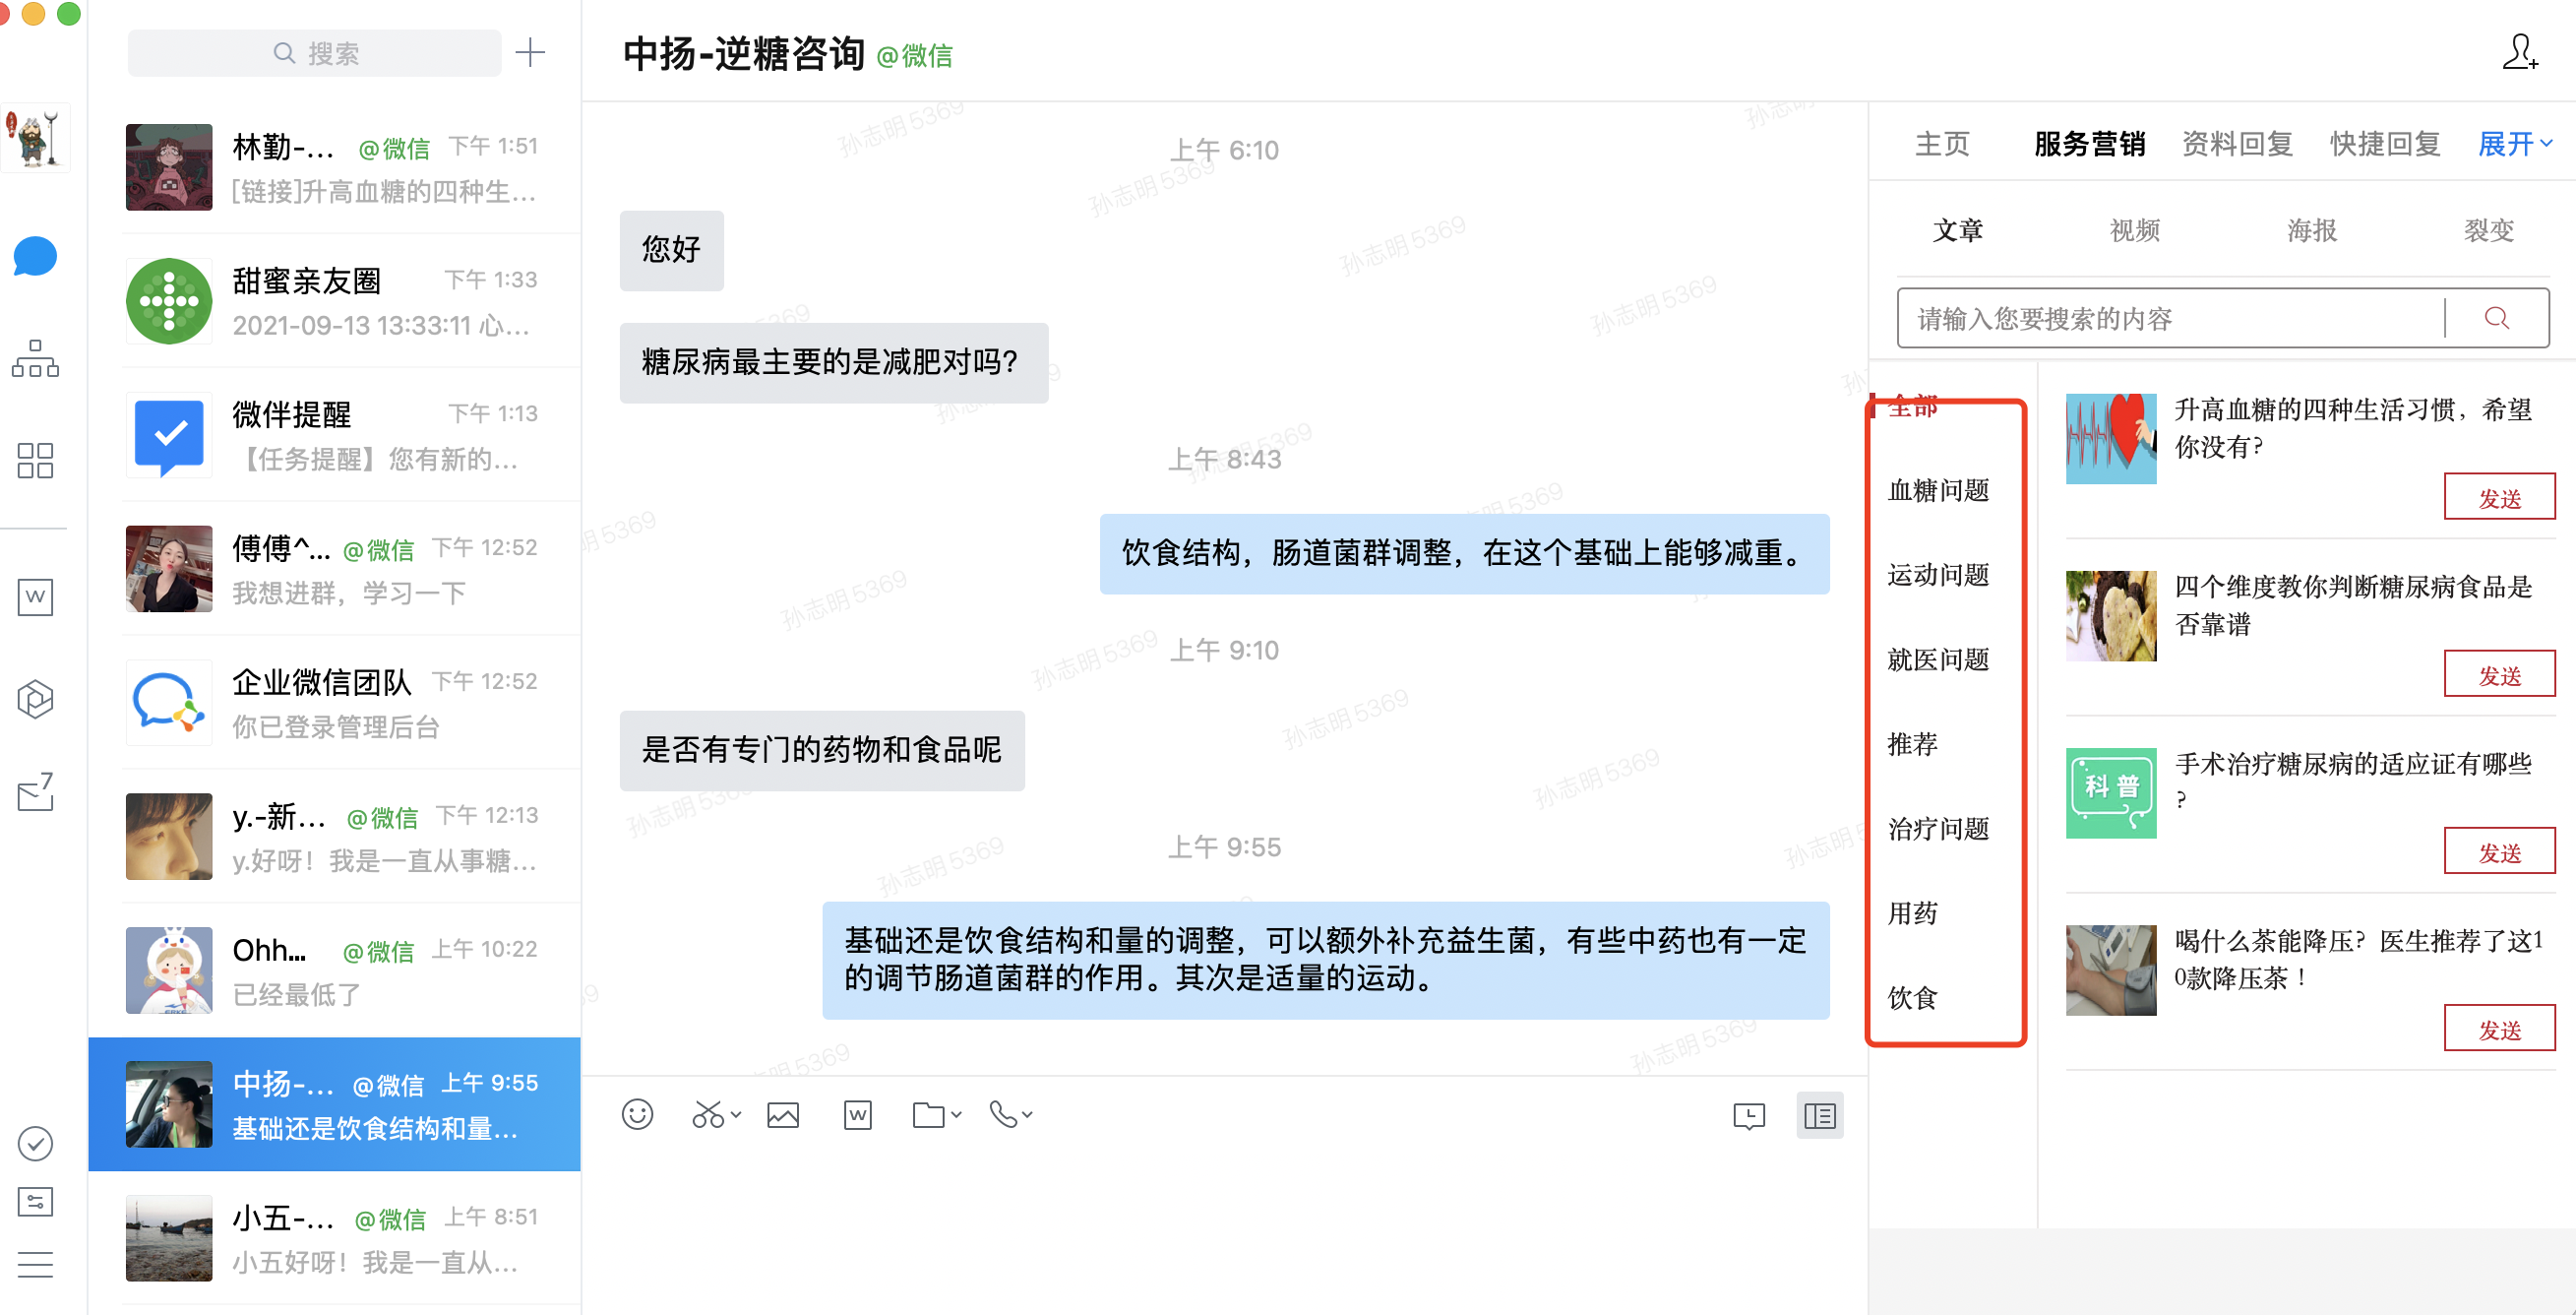Click the chat history icon in toolbar
The image size is (2576, 1315).
pyautogui.click(x=1749, y=1115)
